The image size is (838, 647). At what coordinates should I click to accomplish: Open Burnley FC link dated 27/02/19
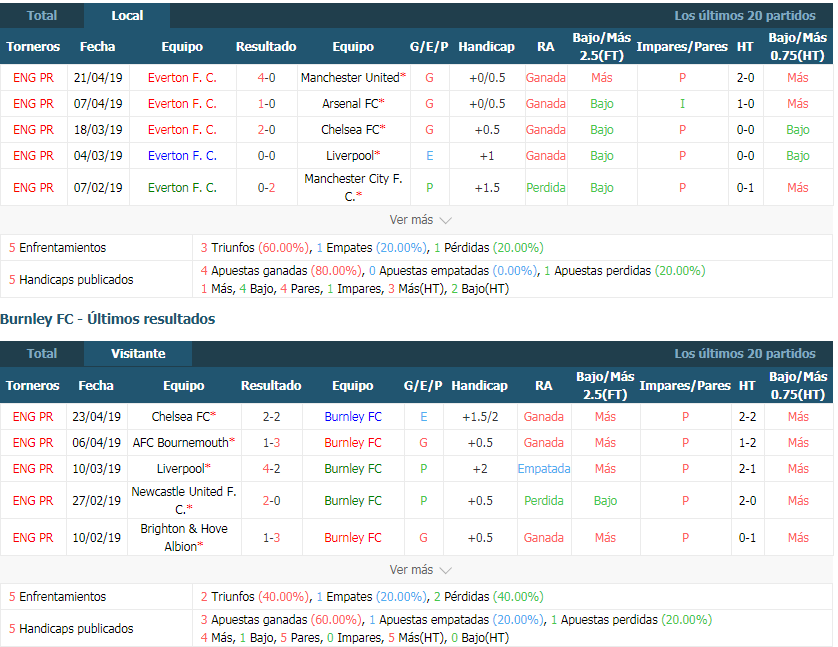(x=353, y=501)
